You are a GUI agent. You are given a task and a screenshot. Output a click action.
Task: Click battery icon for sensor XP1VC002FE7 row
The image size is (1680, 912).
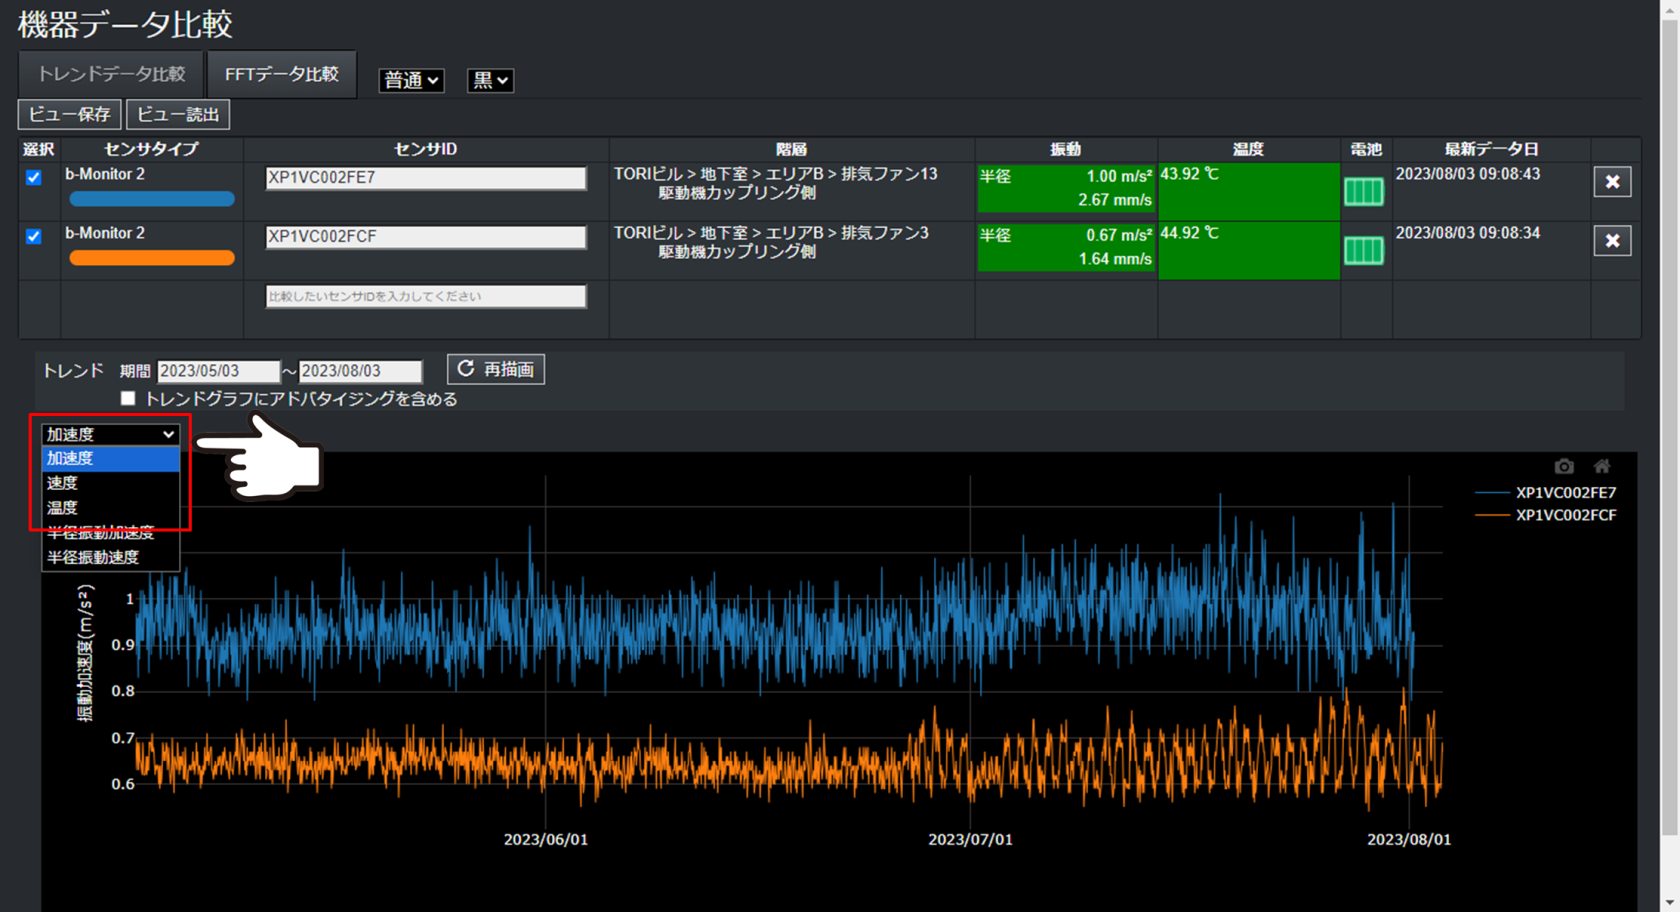pos(1363,191)
